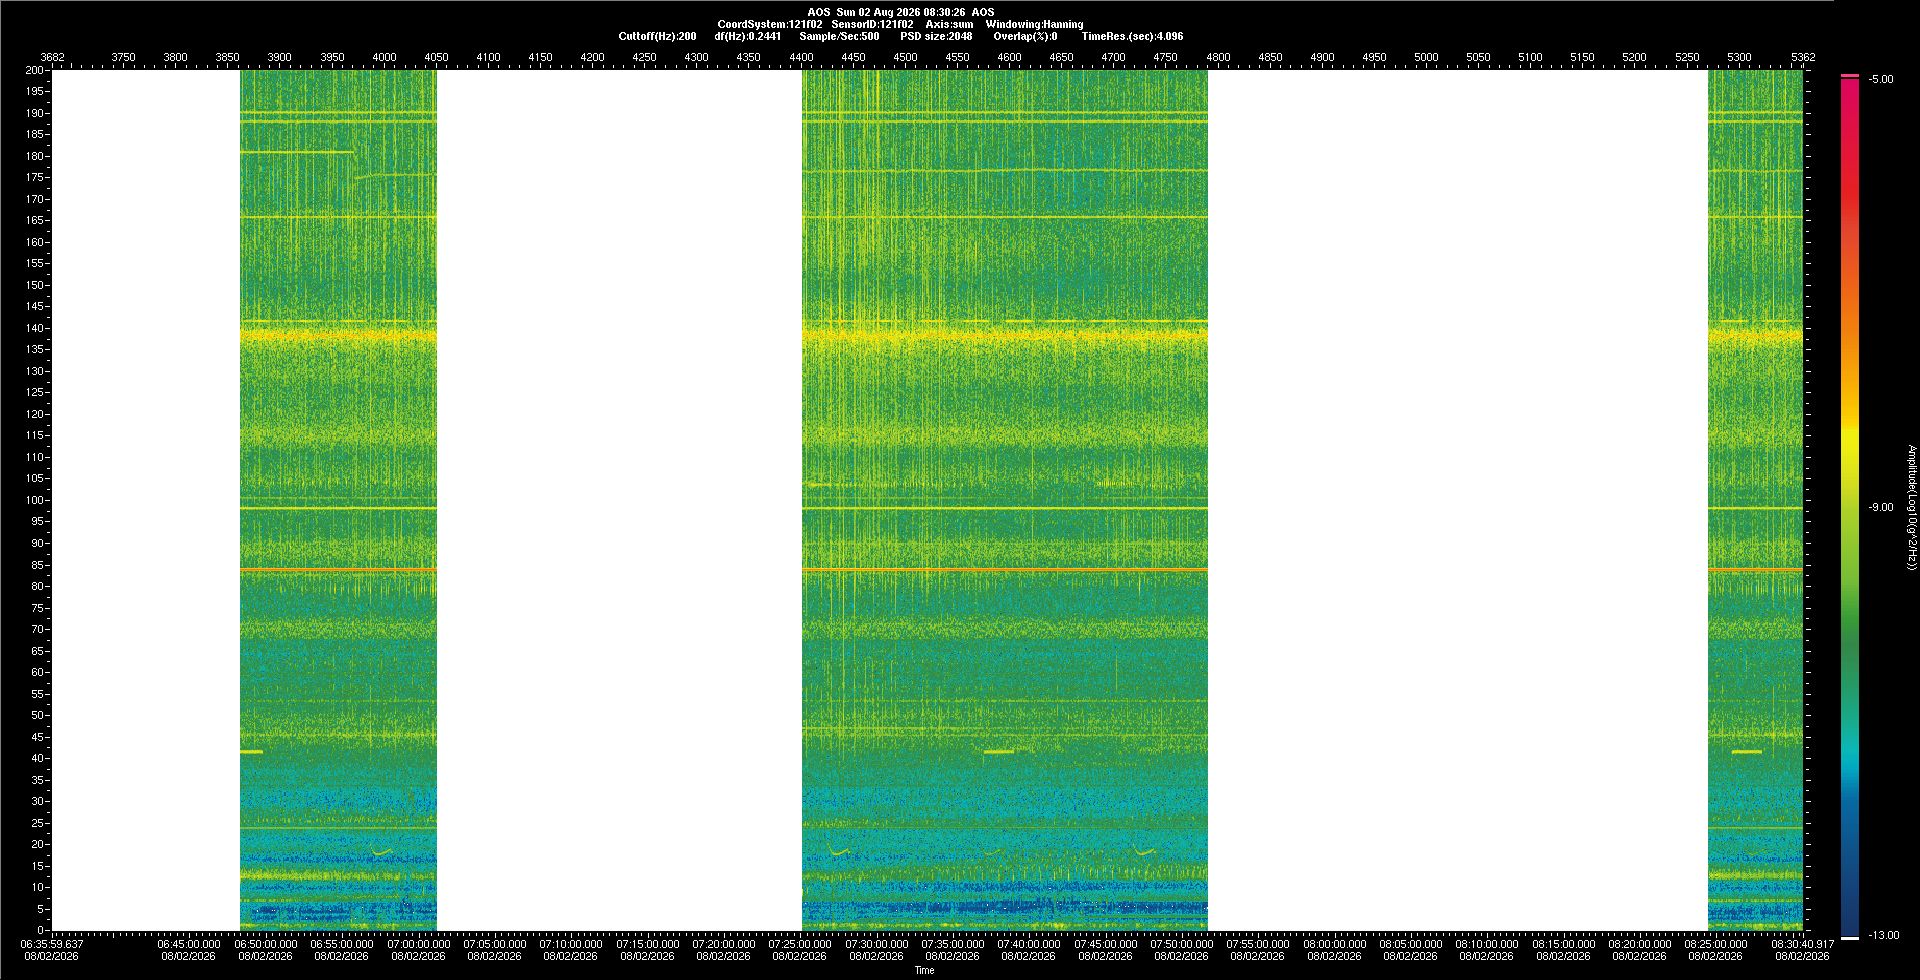The width and height of the screenshot is (1920, 980).
Task: Click the 5362 tick on the top axis
Action: (1803, 57)
